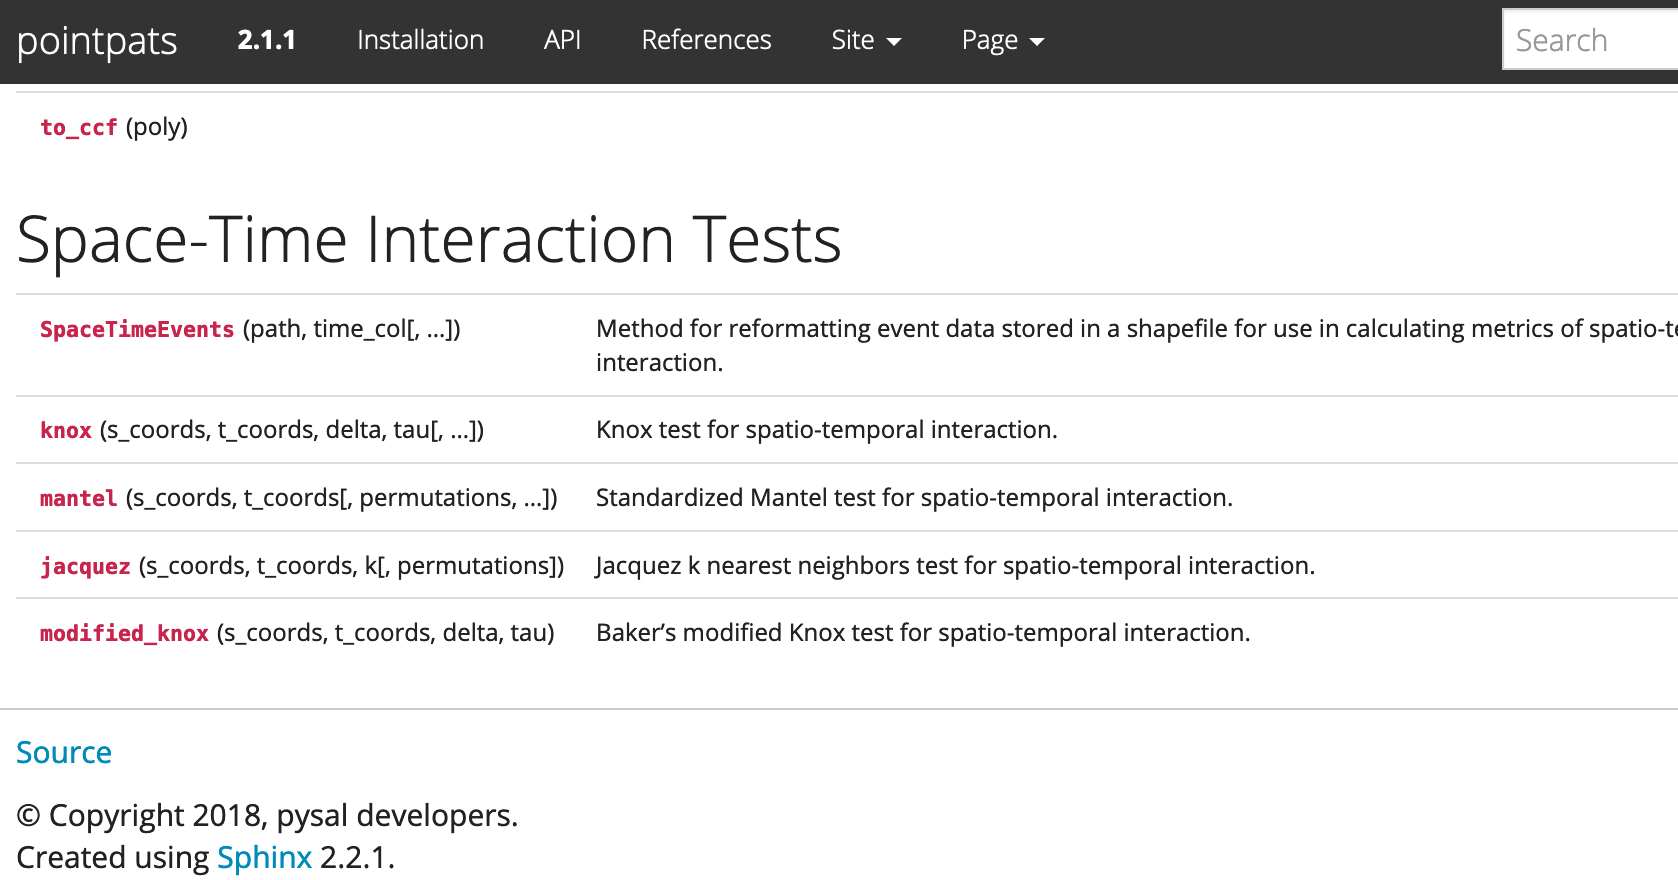Screen dimensions: 1678x880
Task: Click the 2.1.1 version label
Action: [266, 40]
